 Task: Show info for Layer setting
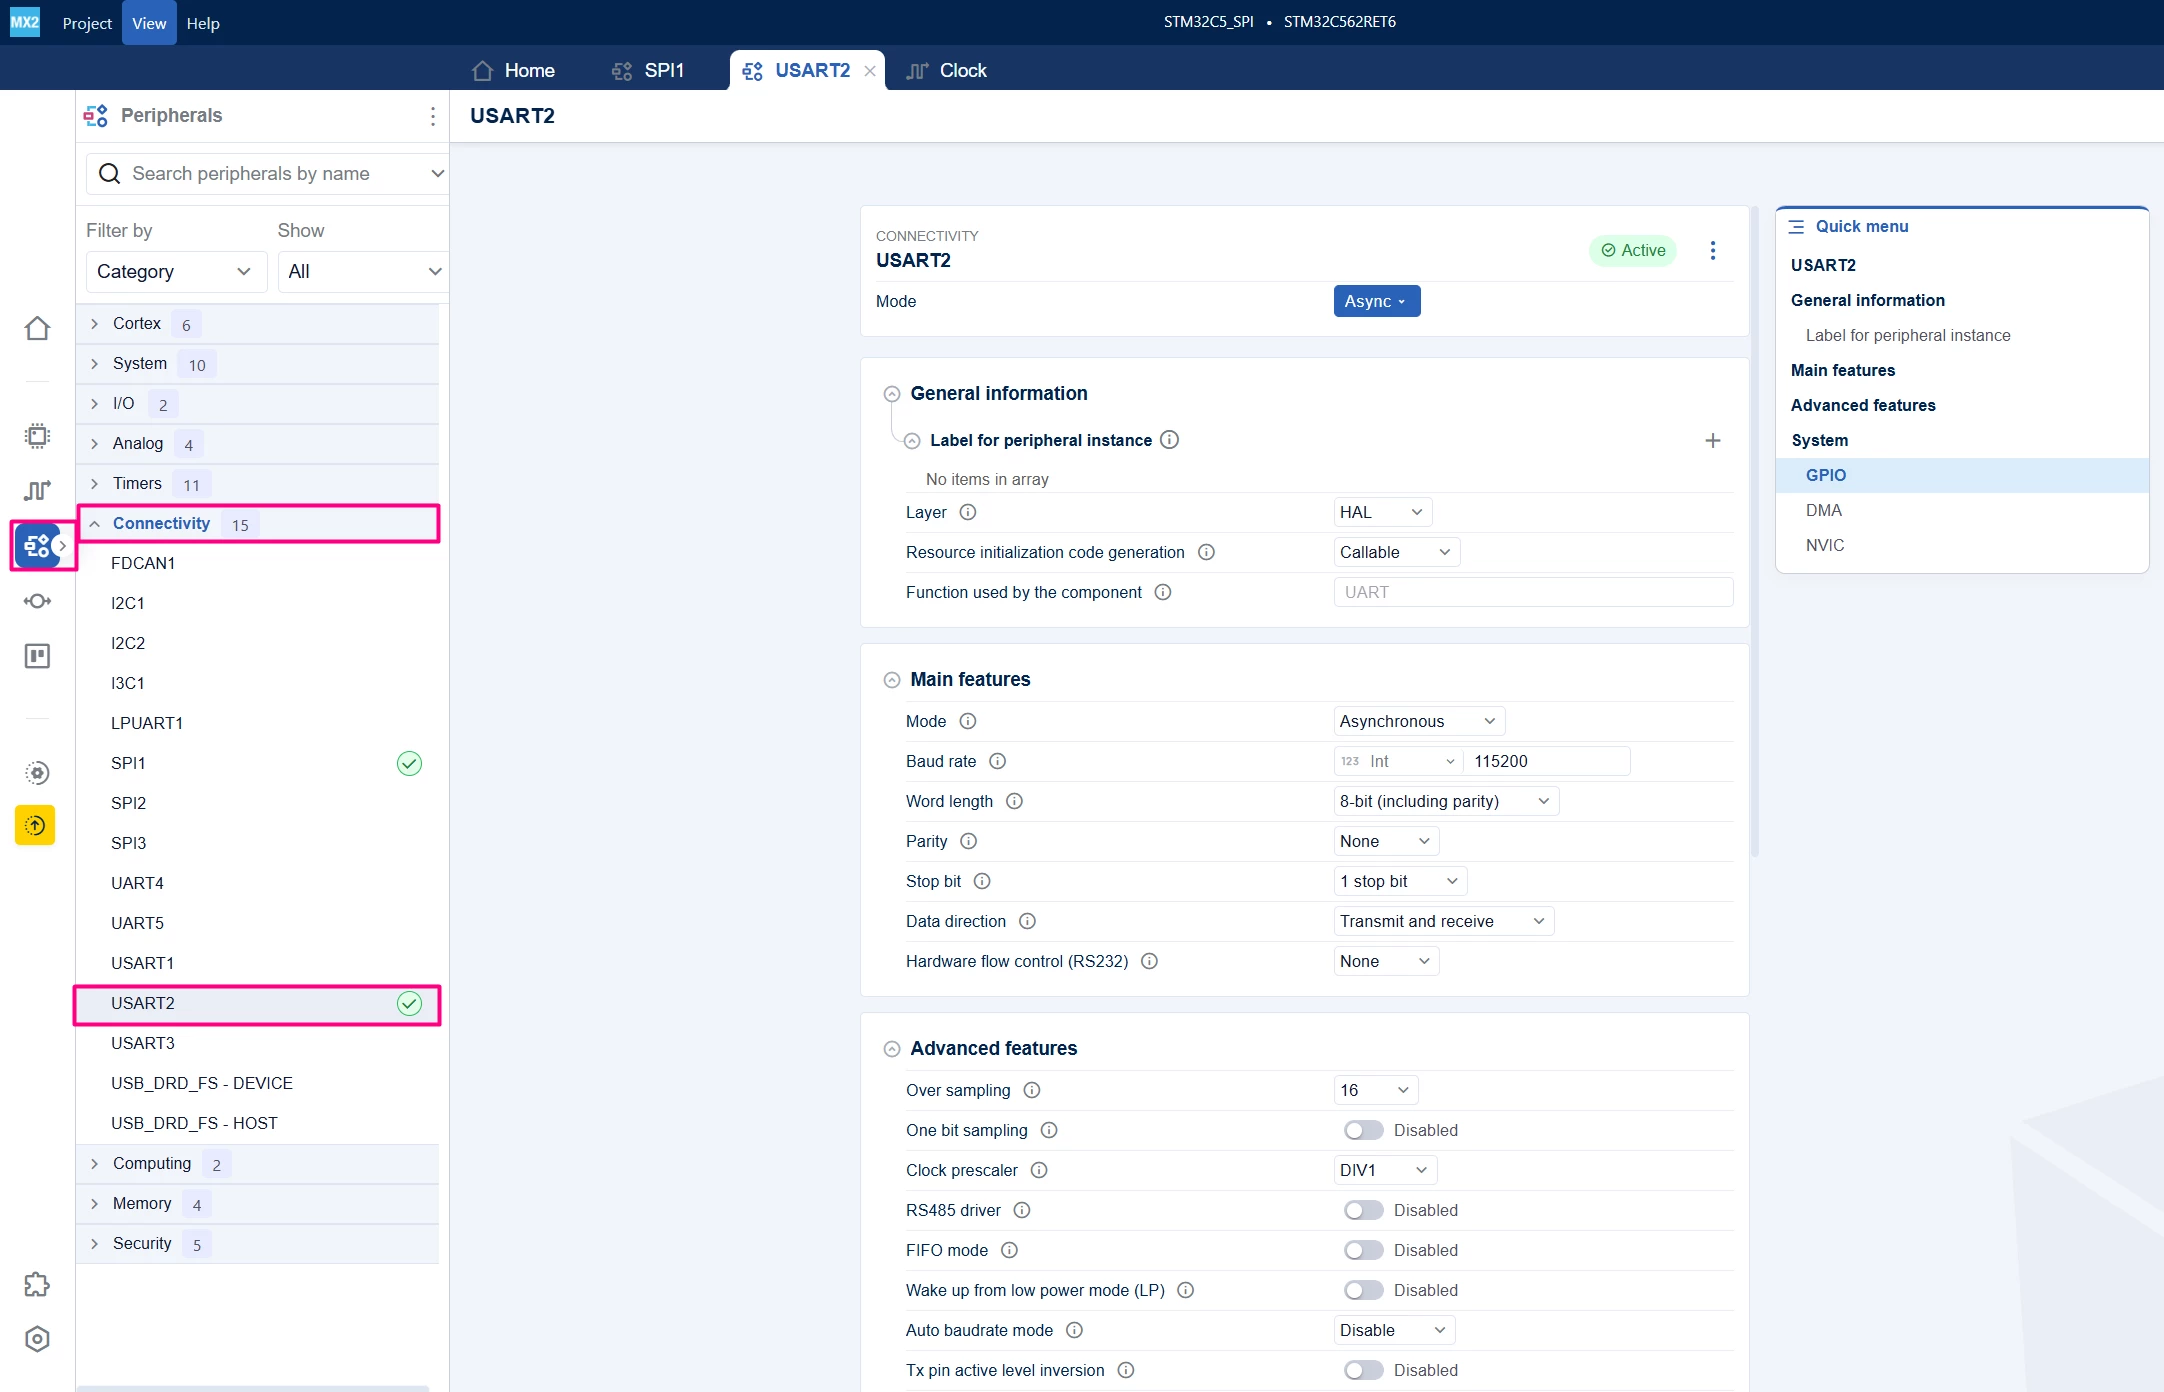point(968,512)
